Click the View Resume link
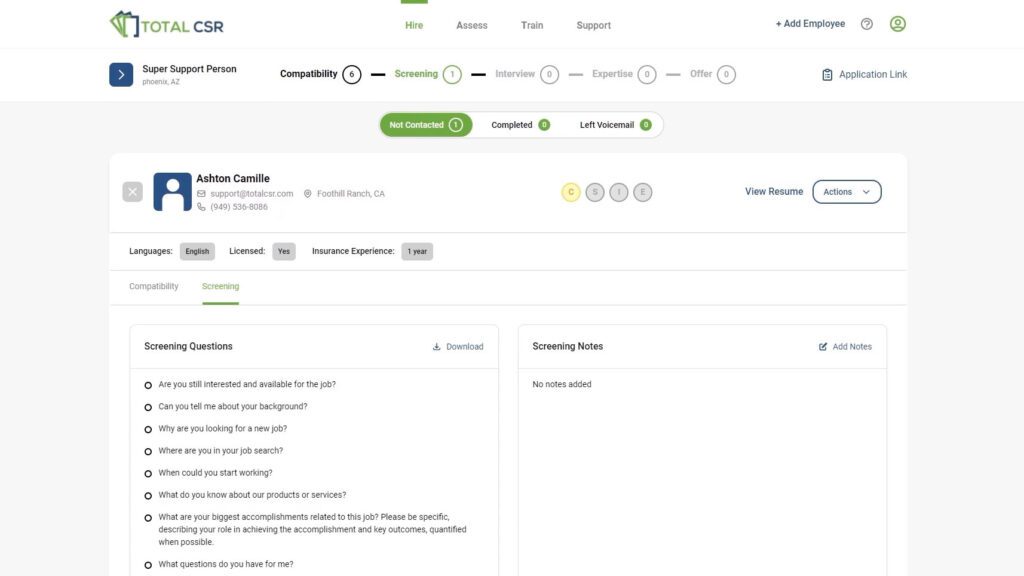Image resolution: width=1024 pixels, height=576 pixels. click(x=773, y=191)
